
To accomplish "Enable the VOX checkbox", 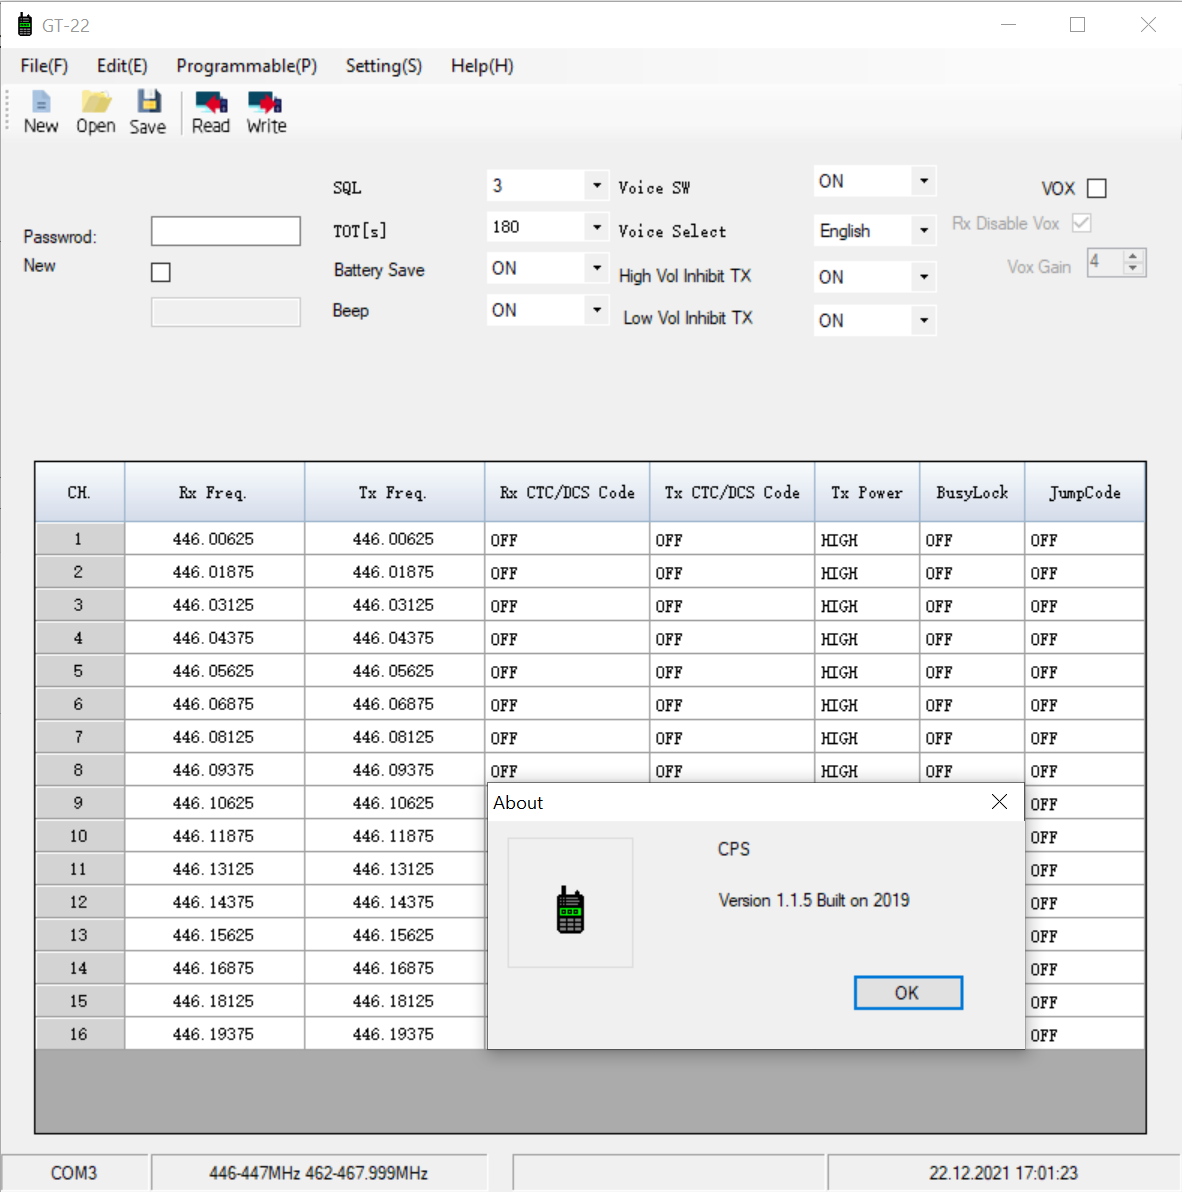I will pyautogui.click(x=1096, y=188).
